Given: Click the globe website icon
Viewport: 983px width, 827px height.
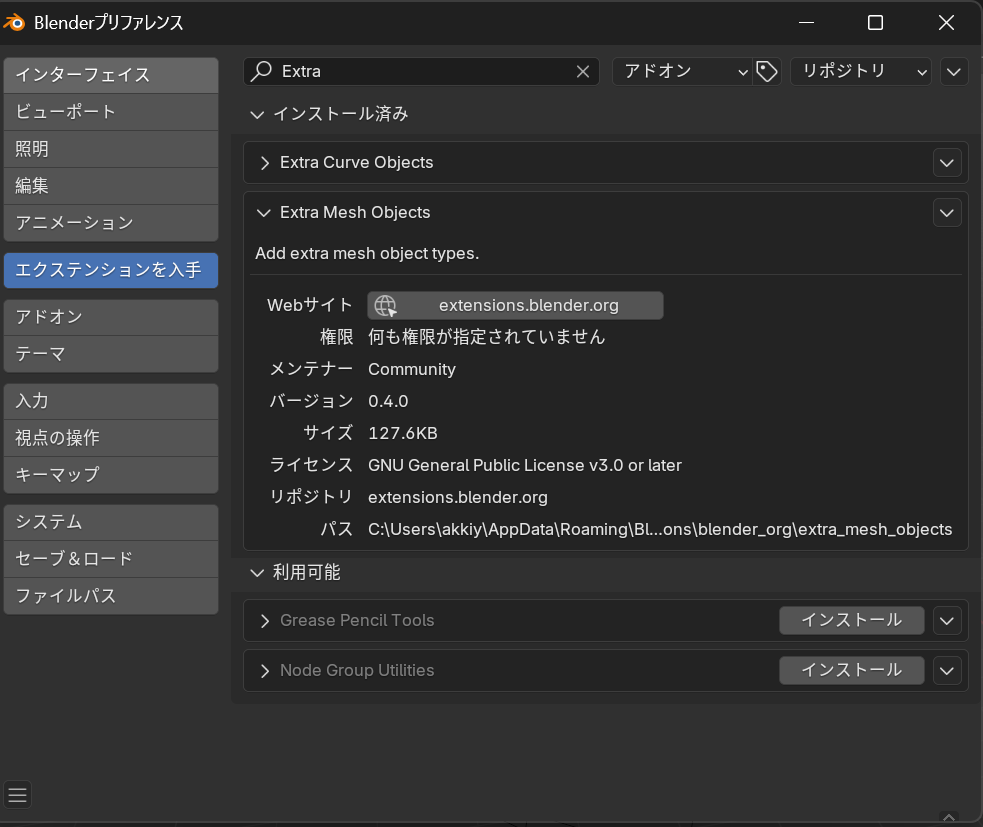Looking at the screenshot, I should click(385, 305).
